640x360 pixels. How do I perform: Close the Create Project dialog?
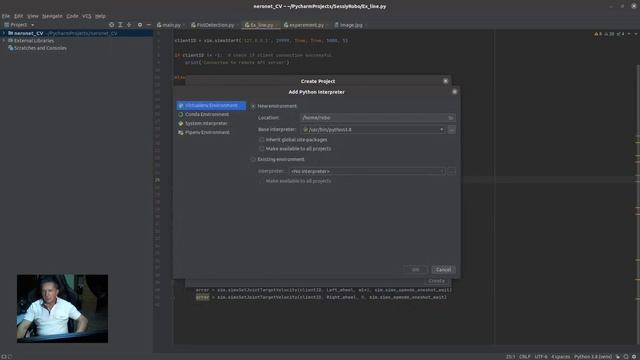(445, 81)
